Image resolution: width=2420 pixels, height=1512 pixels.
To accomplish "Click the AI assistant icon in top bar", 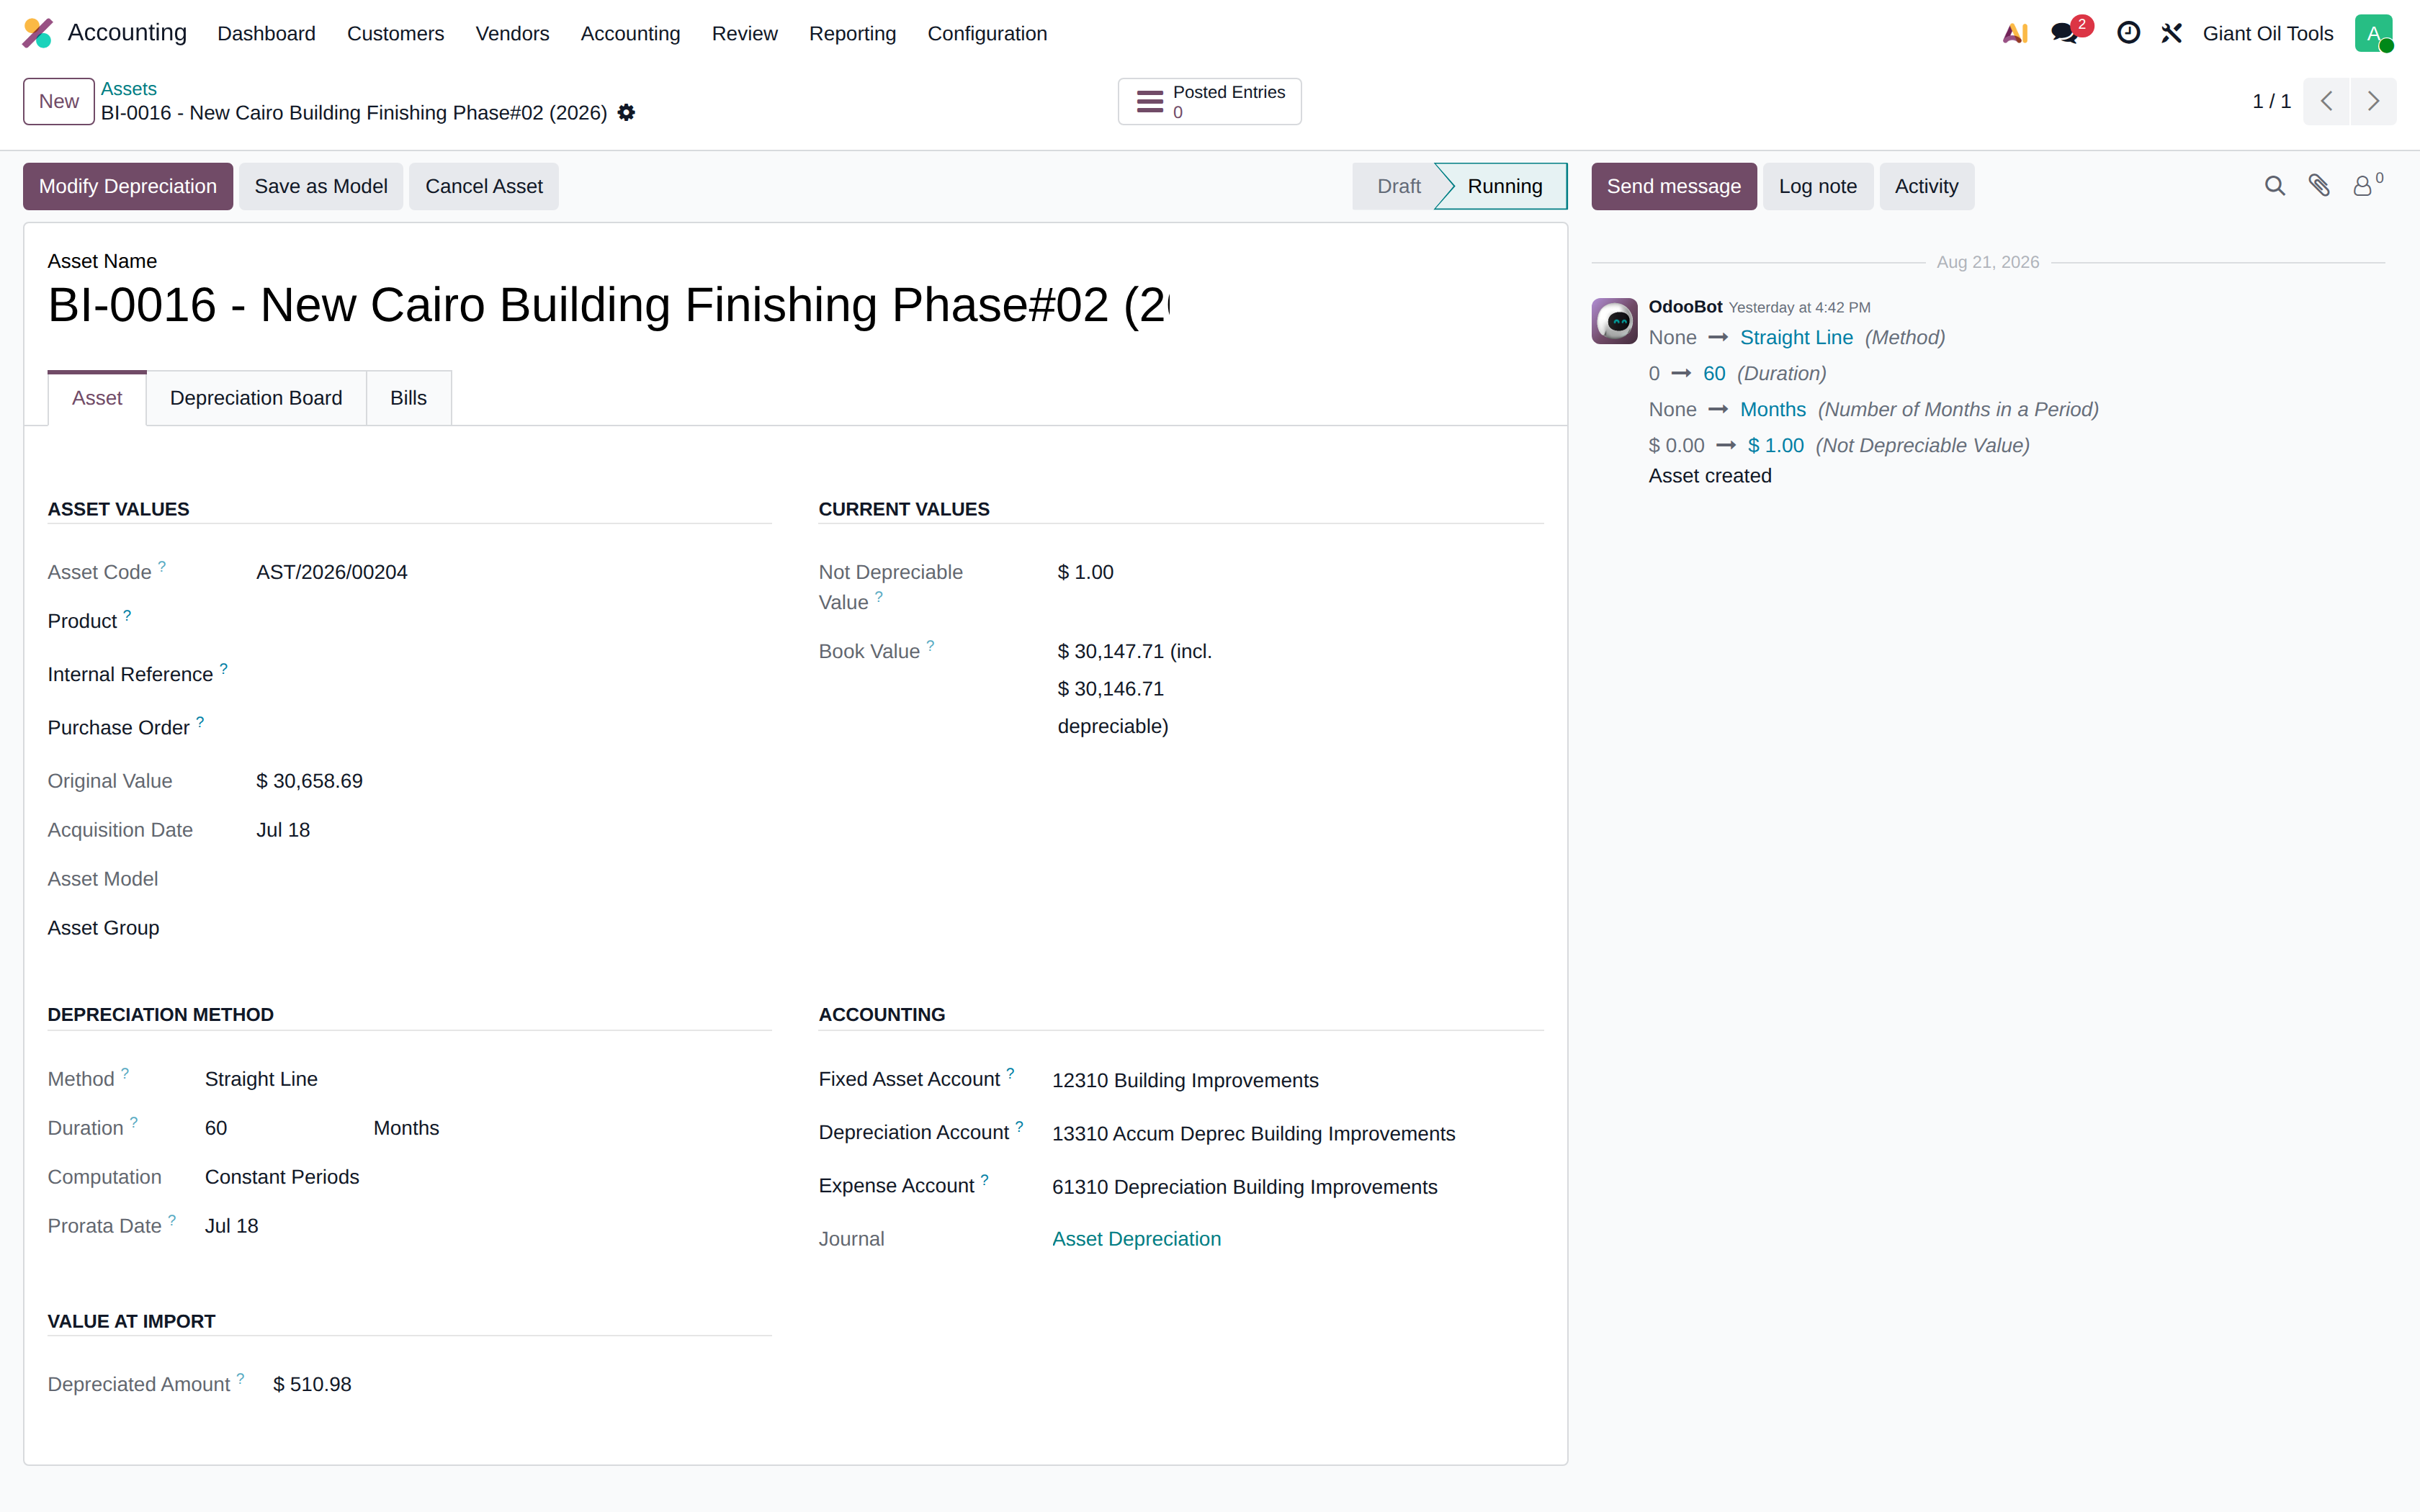I will [x=2015, y=33].
